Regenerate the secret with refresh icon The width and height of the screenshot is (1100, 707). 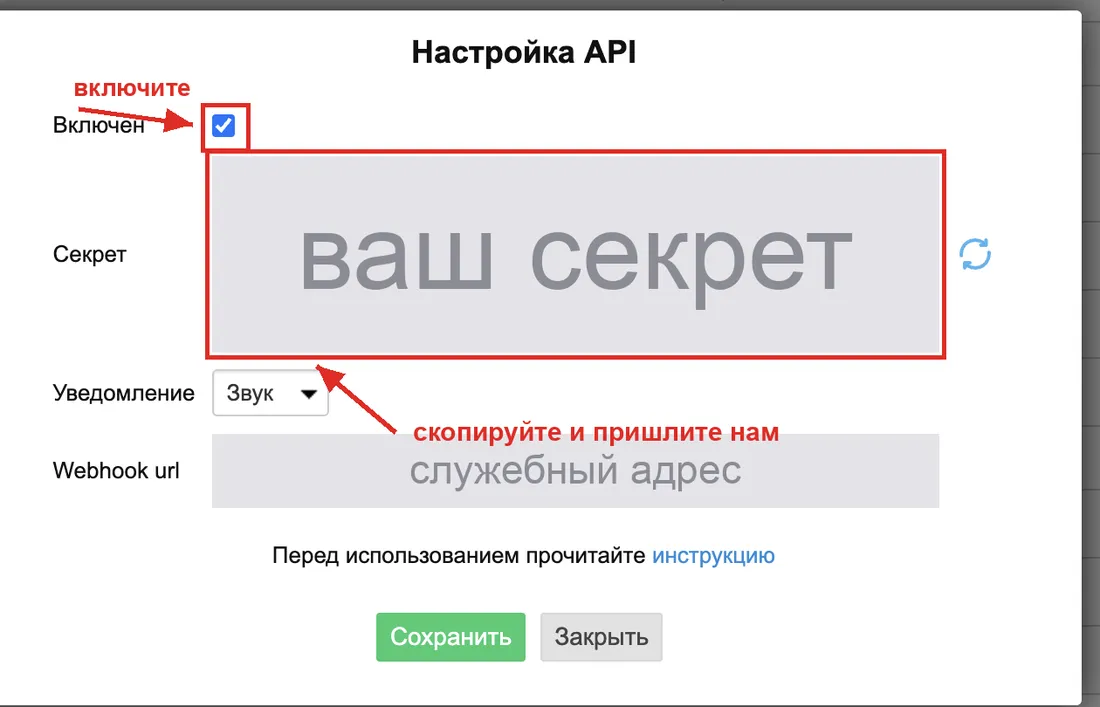975,254
